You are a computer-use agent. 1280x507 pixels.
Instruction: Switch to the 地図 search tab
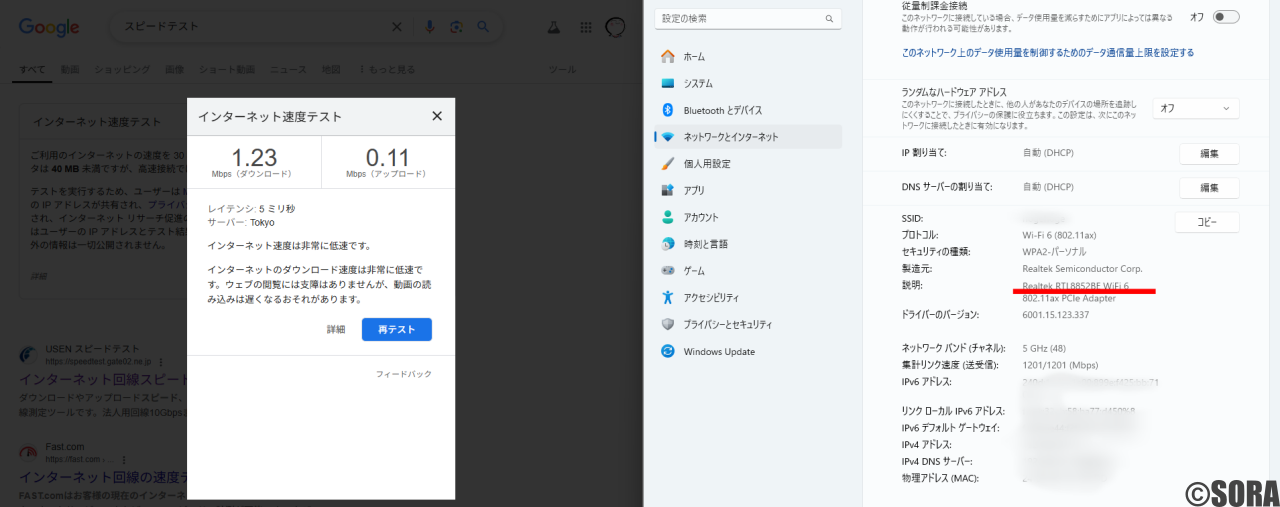(x=331, y=69)
